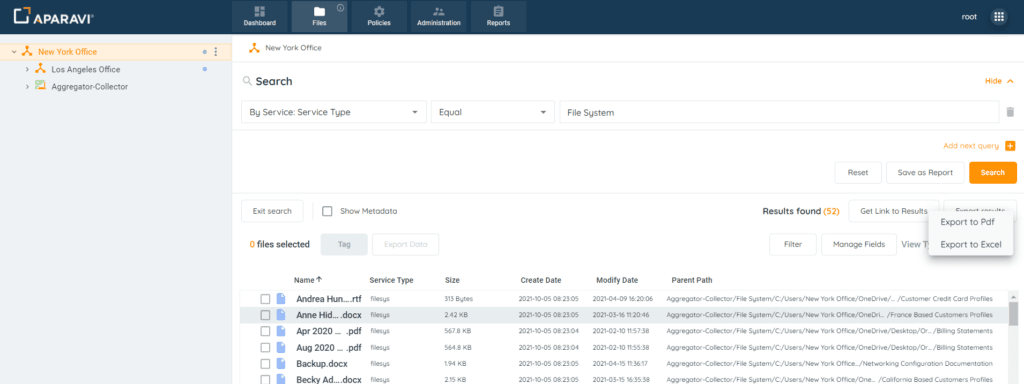
Task: Click Exit search
Action: 272,211
